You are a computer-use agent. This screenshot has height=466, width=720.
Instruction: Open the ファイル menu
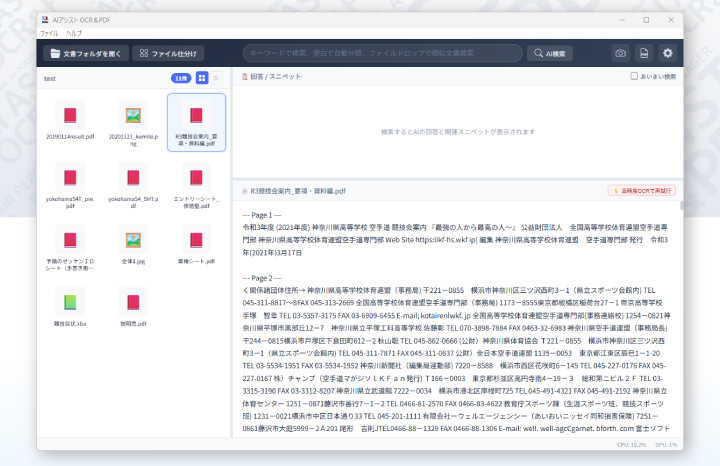tap(49, 33)
